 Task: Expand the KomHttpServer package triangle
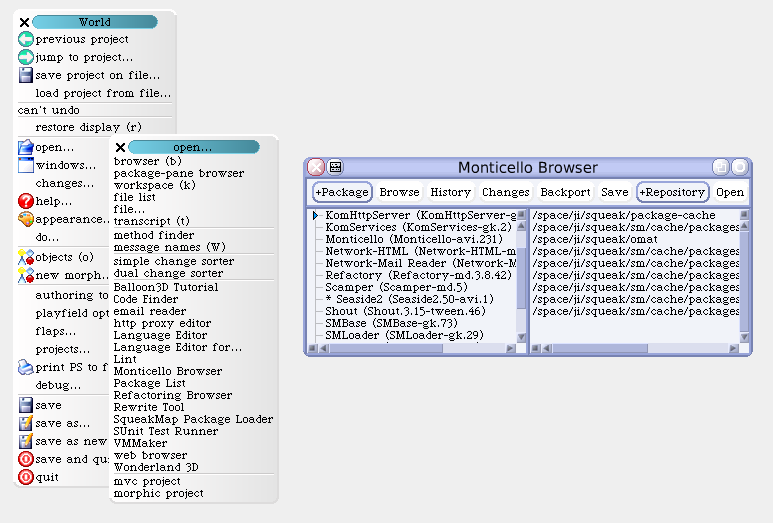pyautogui.click(x=315, y=215)
